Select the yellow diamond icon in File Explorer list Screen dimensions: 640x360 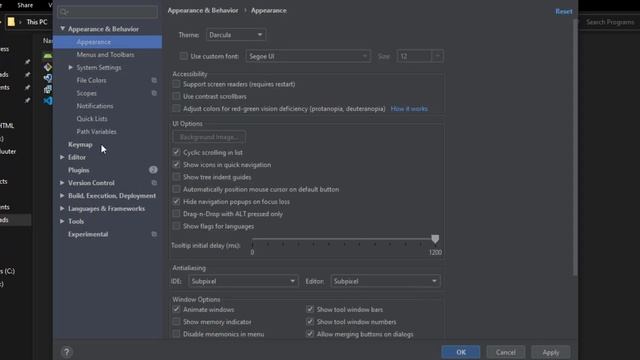point(48,67)
